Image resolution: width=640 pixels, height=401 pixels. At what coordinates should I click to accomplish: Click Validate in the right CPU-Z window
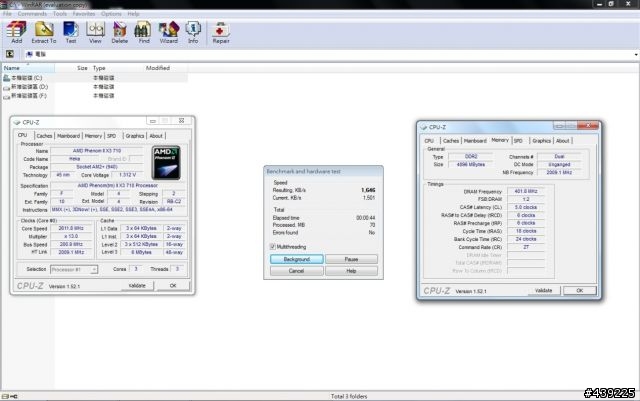(543, 291)
